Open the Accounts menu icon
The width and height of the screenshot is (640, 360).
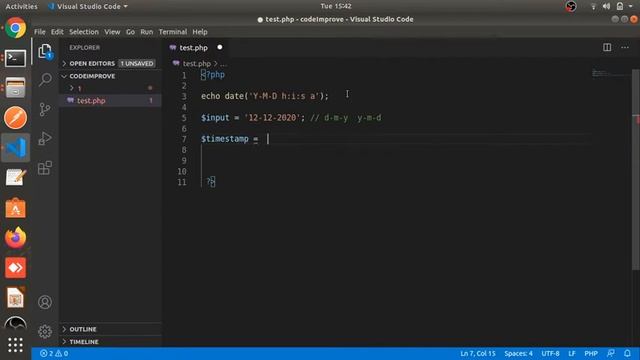[45, 302]
